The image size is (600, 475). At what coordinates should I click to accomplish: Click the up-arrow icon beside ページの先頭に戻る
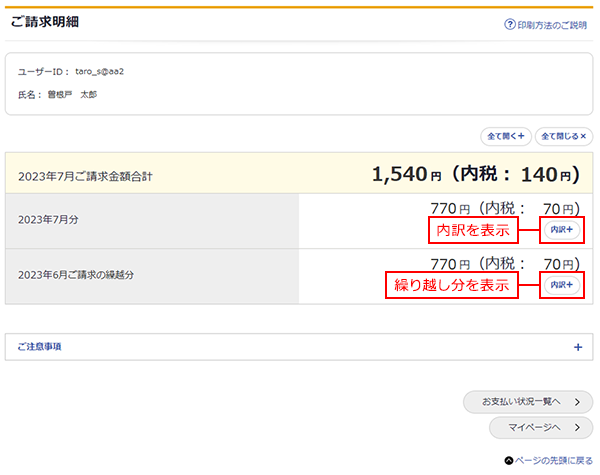(x=509, y=461)
